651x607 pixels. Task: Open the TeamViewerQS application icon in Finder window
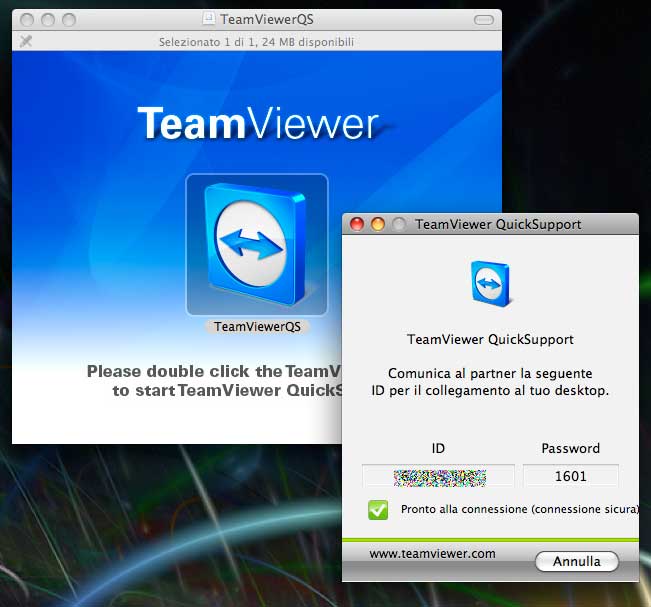point(257,245)
